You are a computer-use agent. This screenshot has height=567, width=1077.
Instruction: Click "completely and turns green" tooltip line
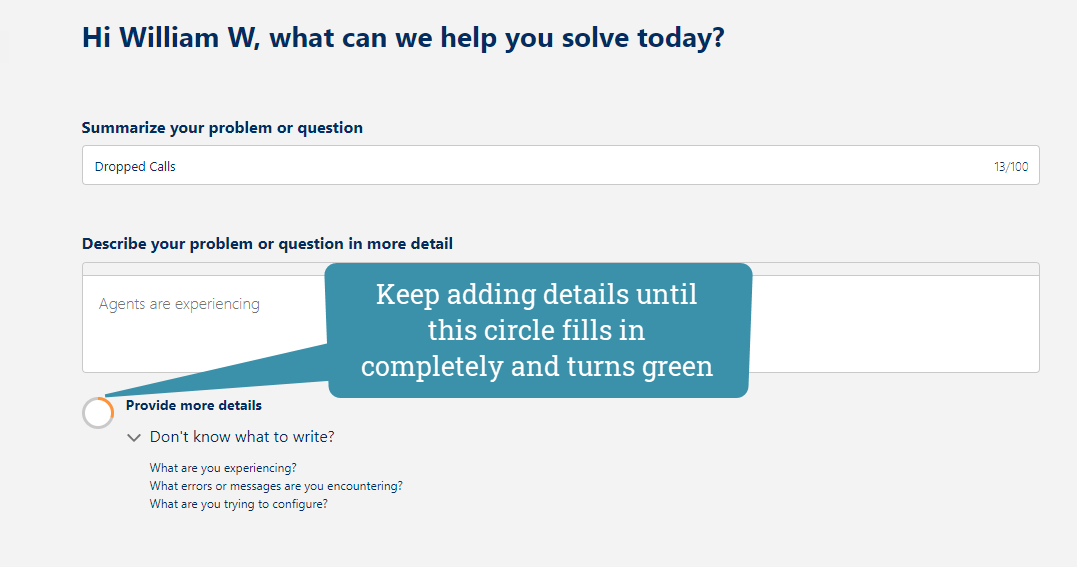[x=537, y=366]
